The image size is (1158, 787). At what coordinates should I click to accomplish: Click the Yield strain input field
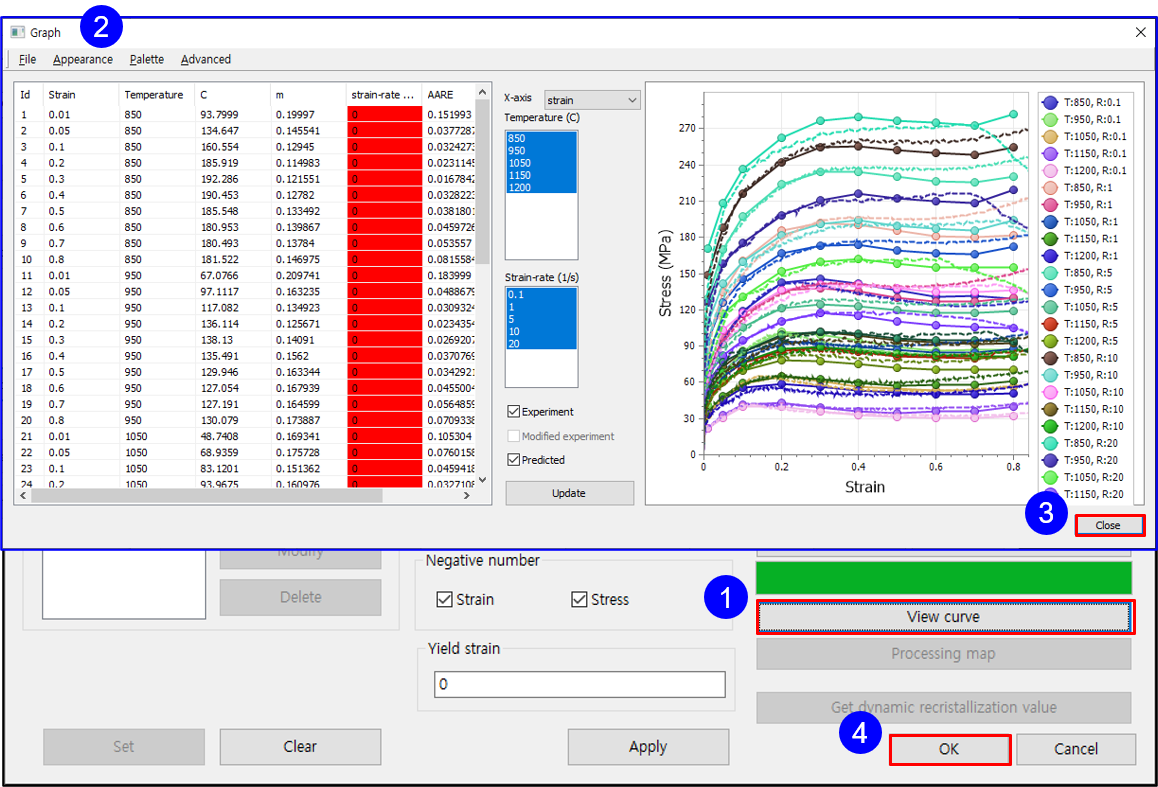580,684
